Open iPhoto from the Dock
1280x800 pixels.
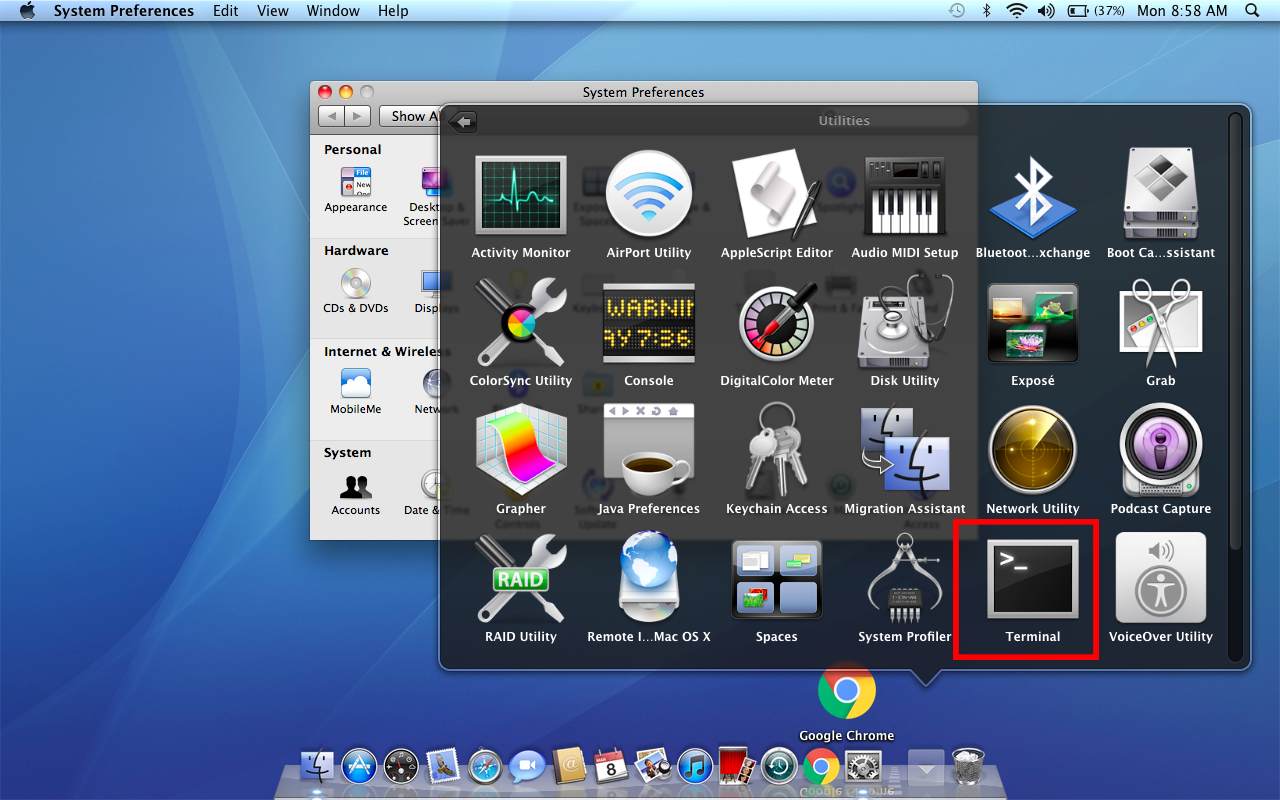coord(652,767)
